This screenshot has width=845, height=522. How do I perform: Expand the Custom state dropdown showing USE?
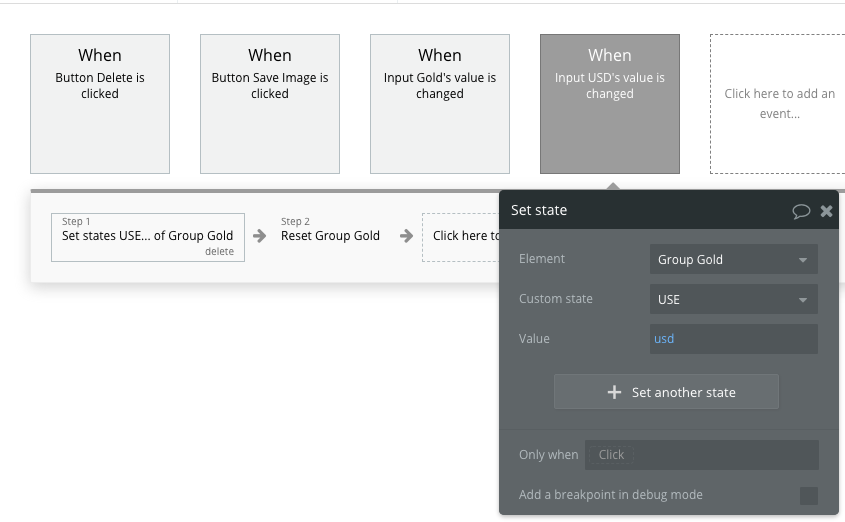733,299
